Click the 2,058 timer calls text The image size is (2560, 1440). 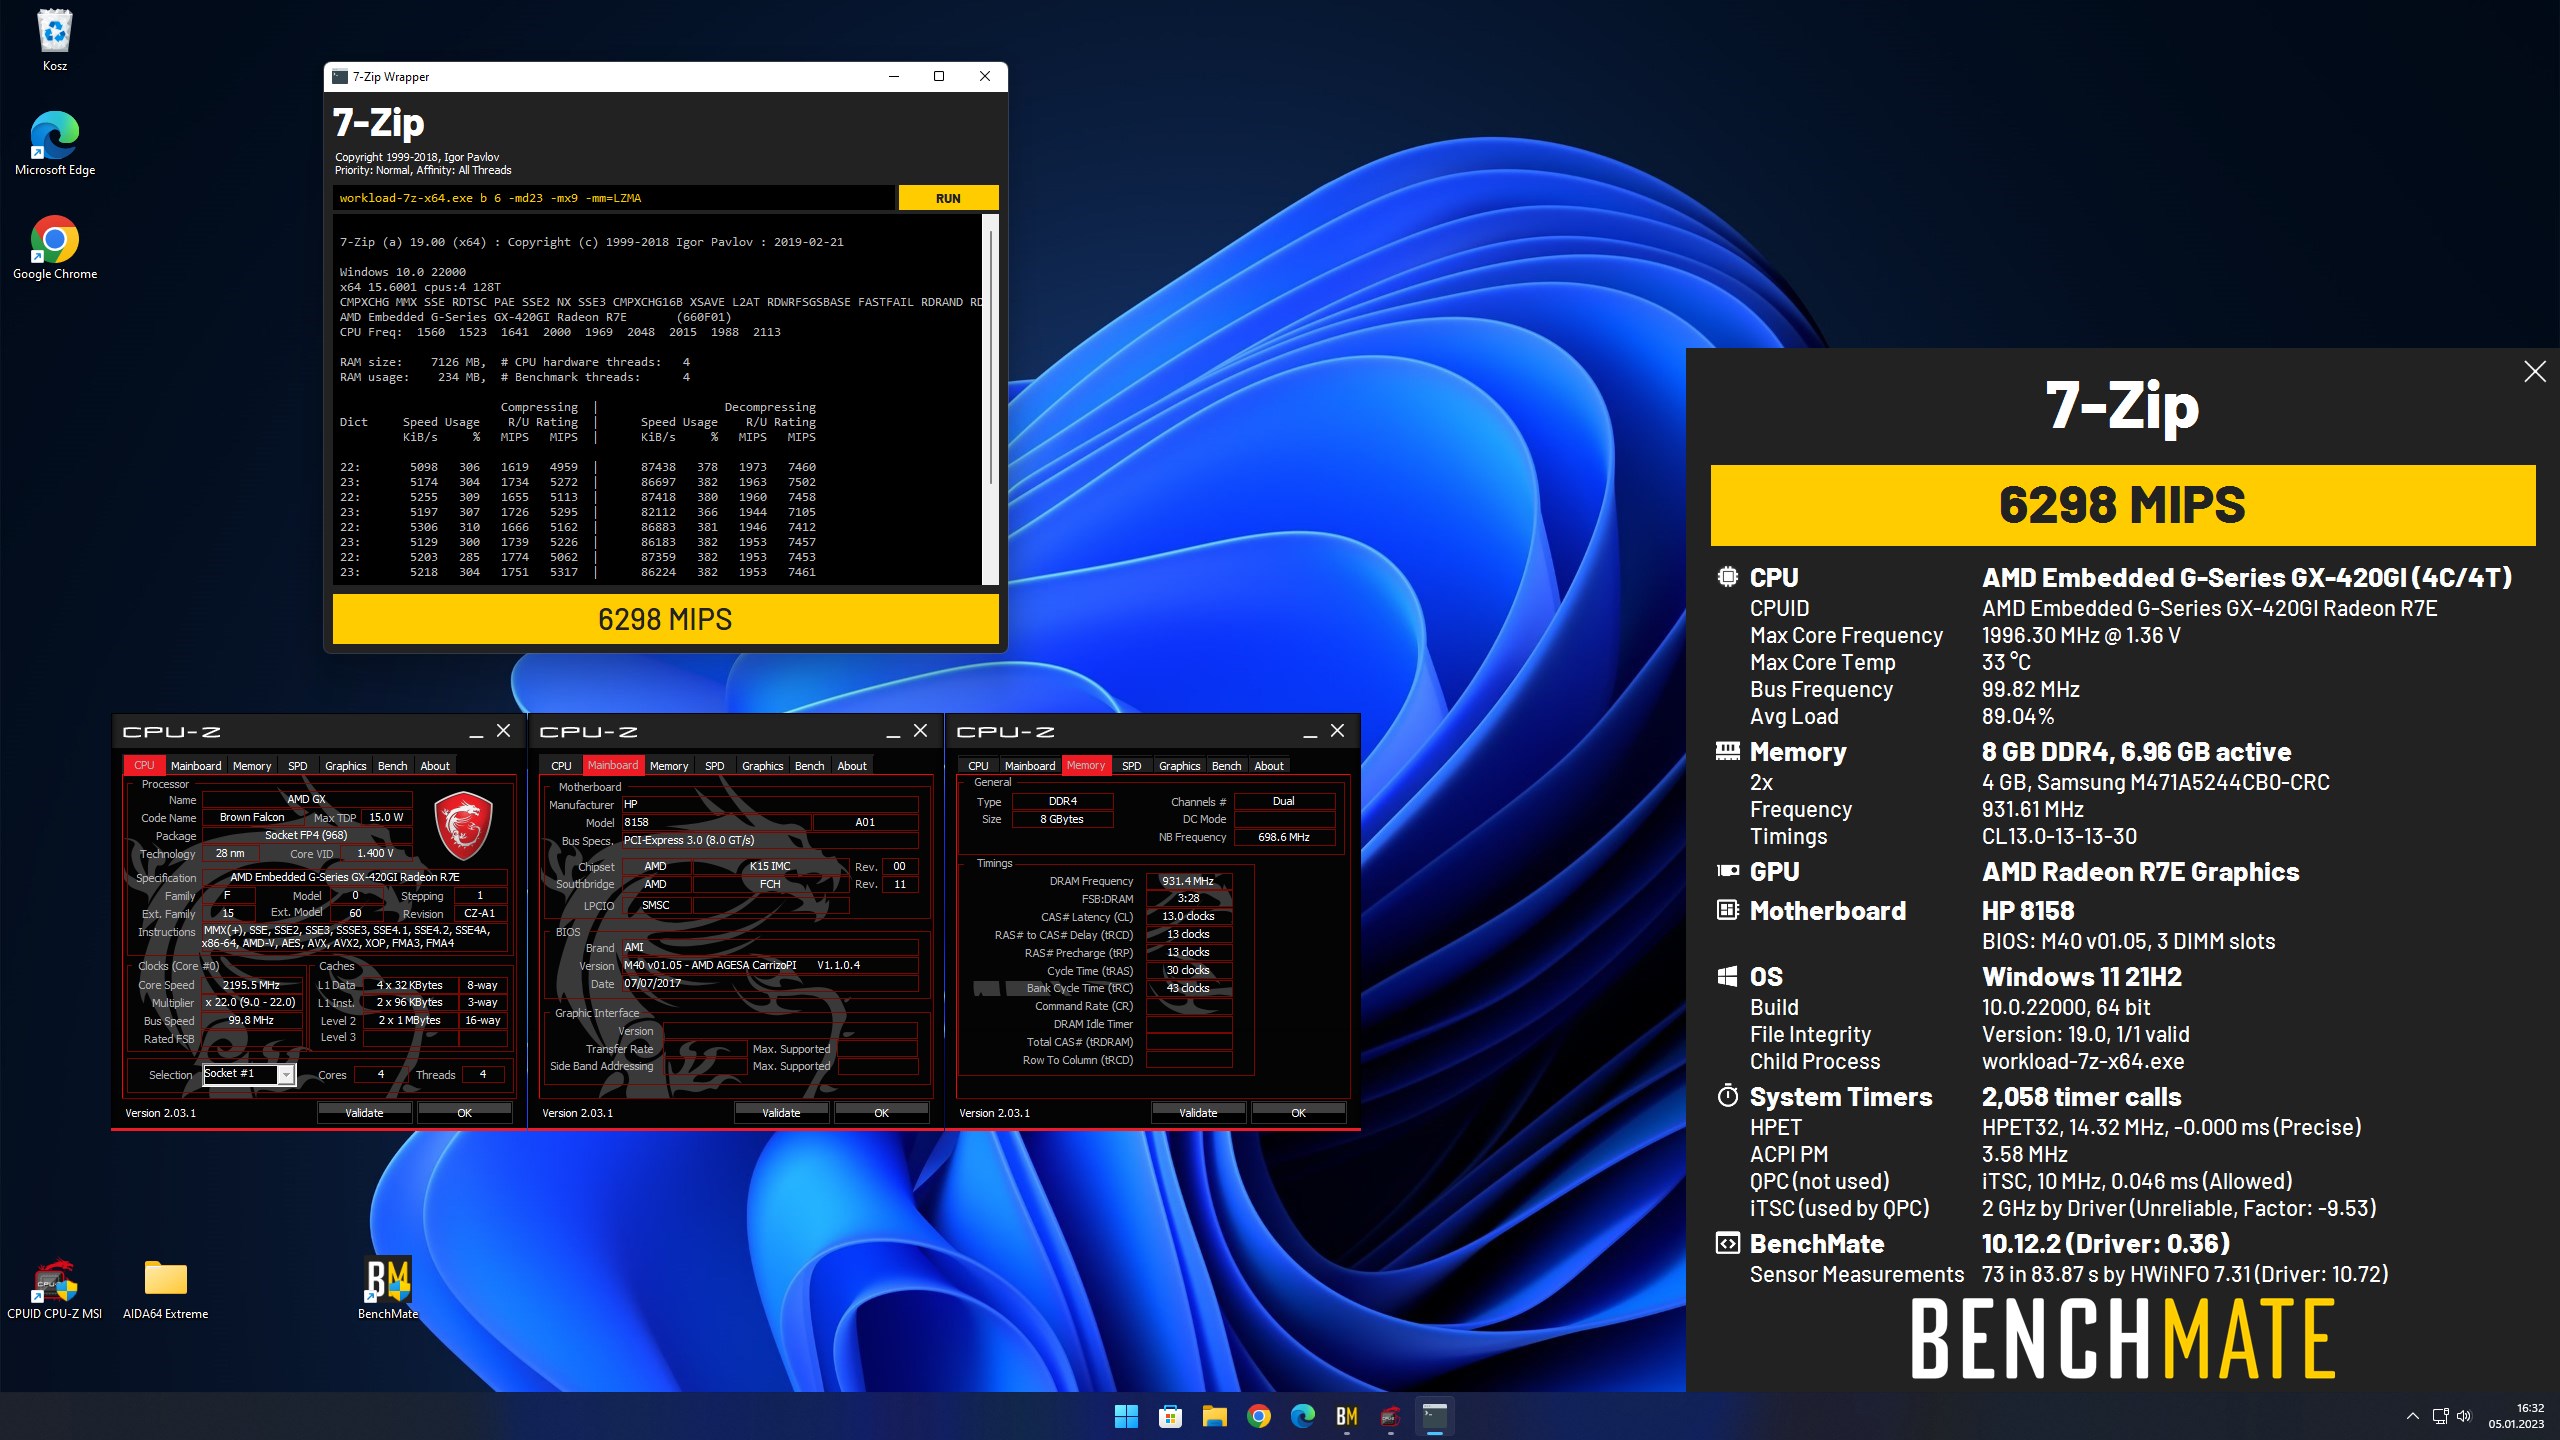pyautogui.click(x=2082, y=1097)
